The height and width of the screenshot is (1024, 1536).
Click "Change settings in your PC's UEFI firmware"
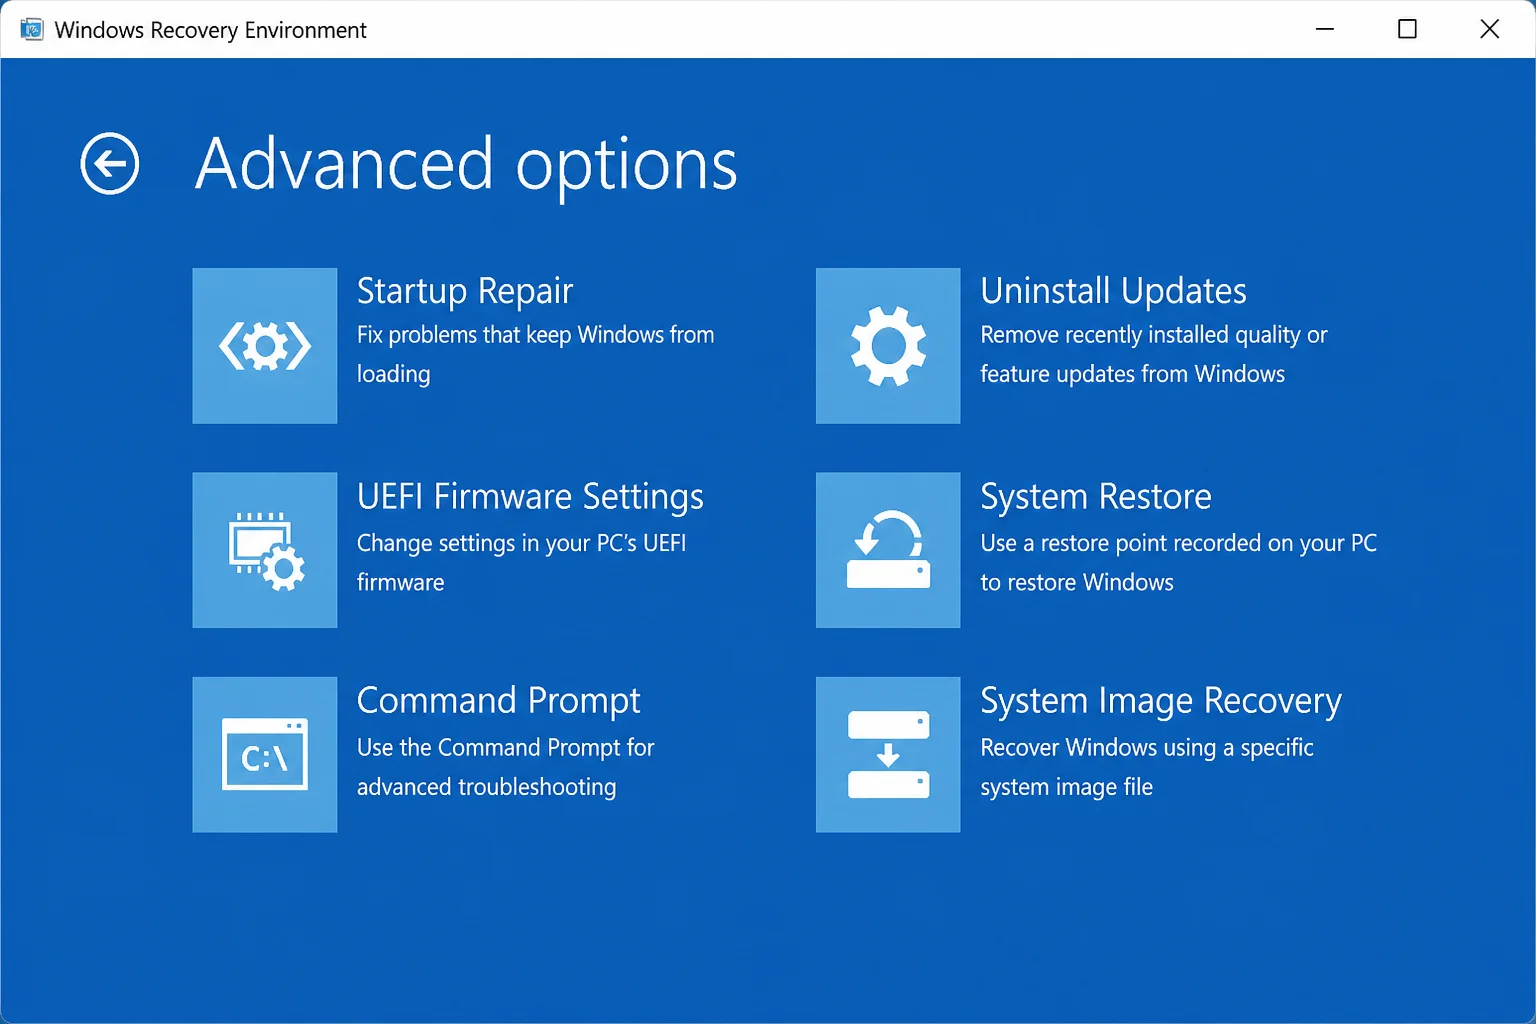click(522, 562)
